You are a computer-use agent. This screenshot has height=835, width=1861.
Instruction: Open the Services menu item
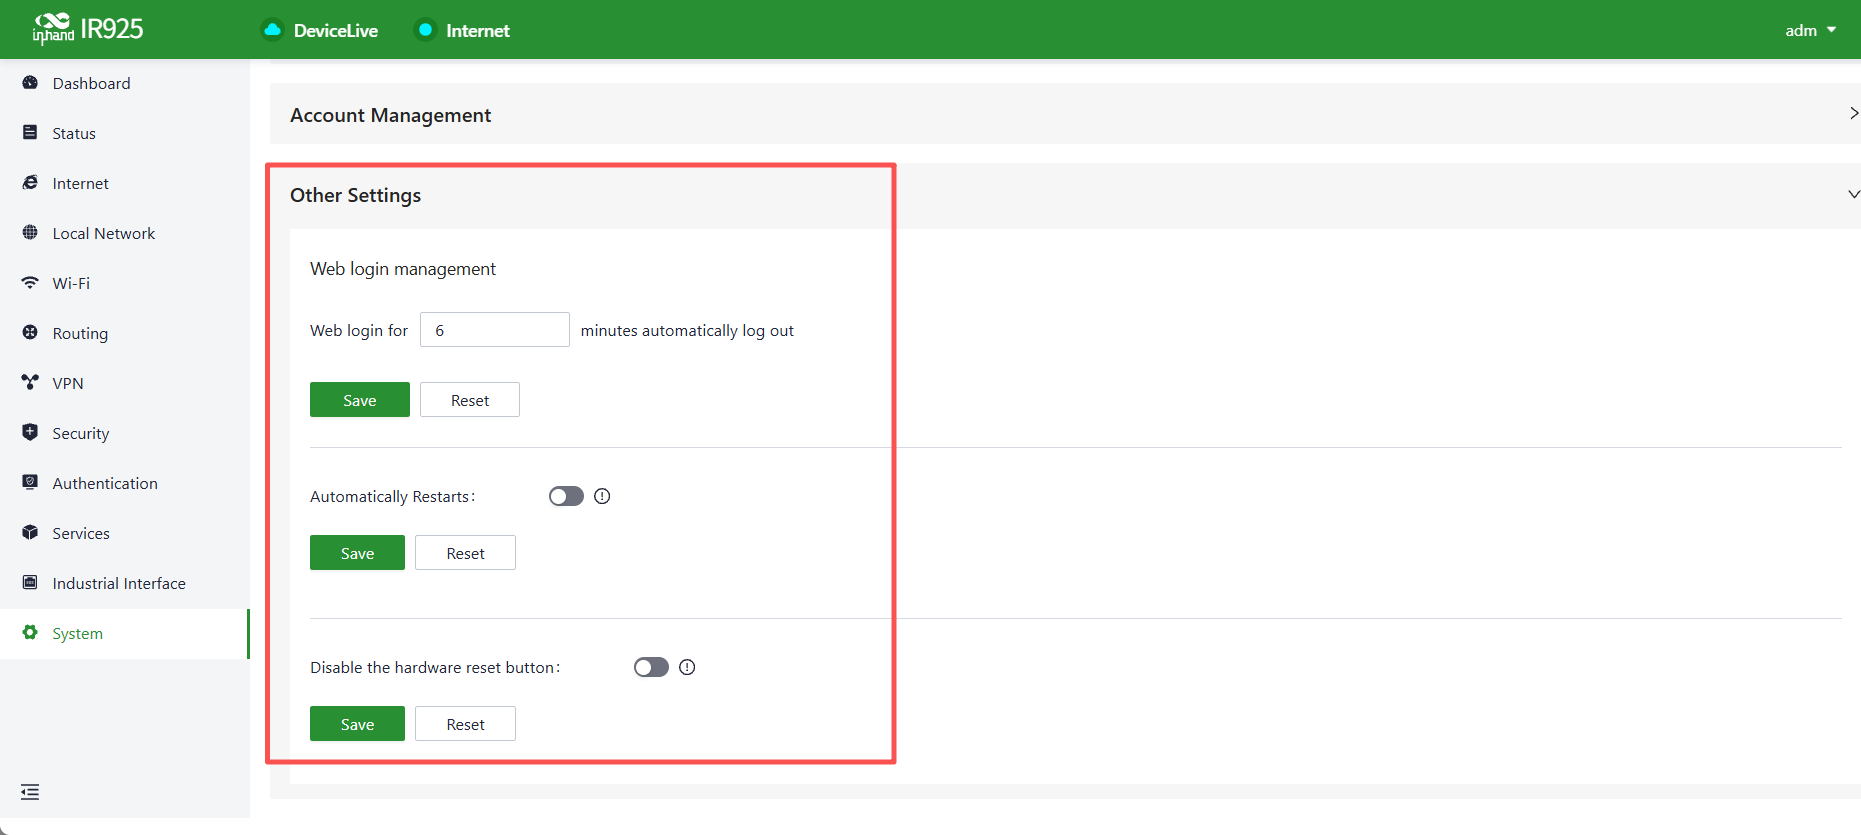(x=125, y=533)
